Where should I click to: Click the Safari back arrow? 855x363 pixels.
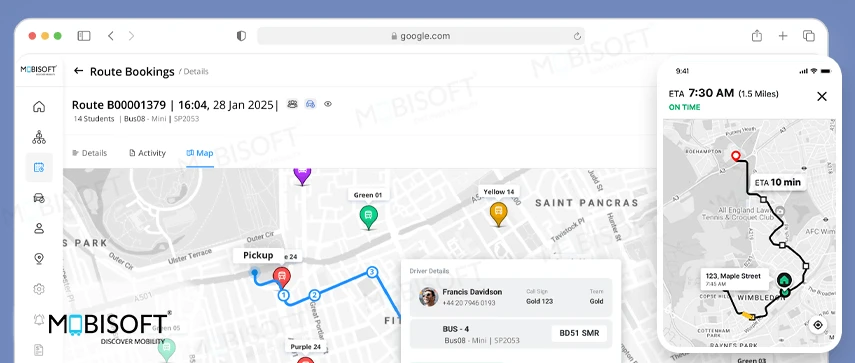click(111, 36)
